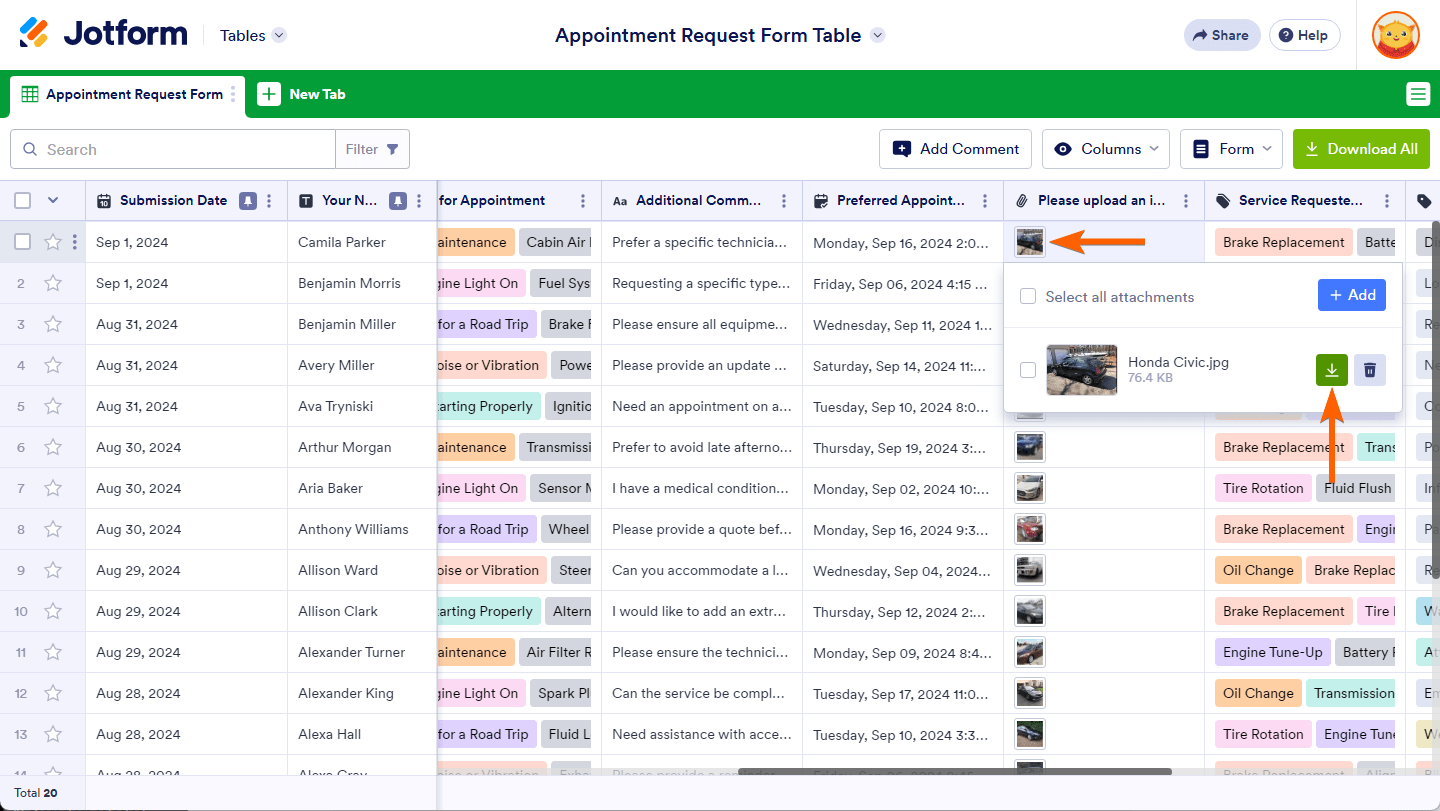
Task: Toggle pin on Submission Date column
Action: click(247, 200)
